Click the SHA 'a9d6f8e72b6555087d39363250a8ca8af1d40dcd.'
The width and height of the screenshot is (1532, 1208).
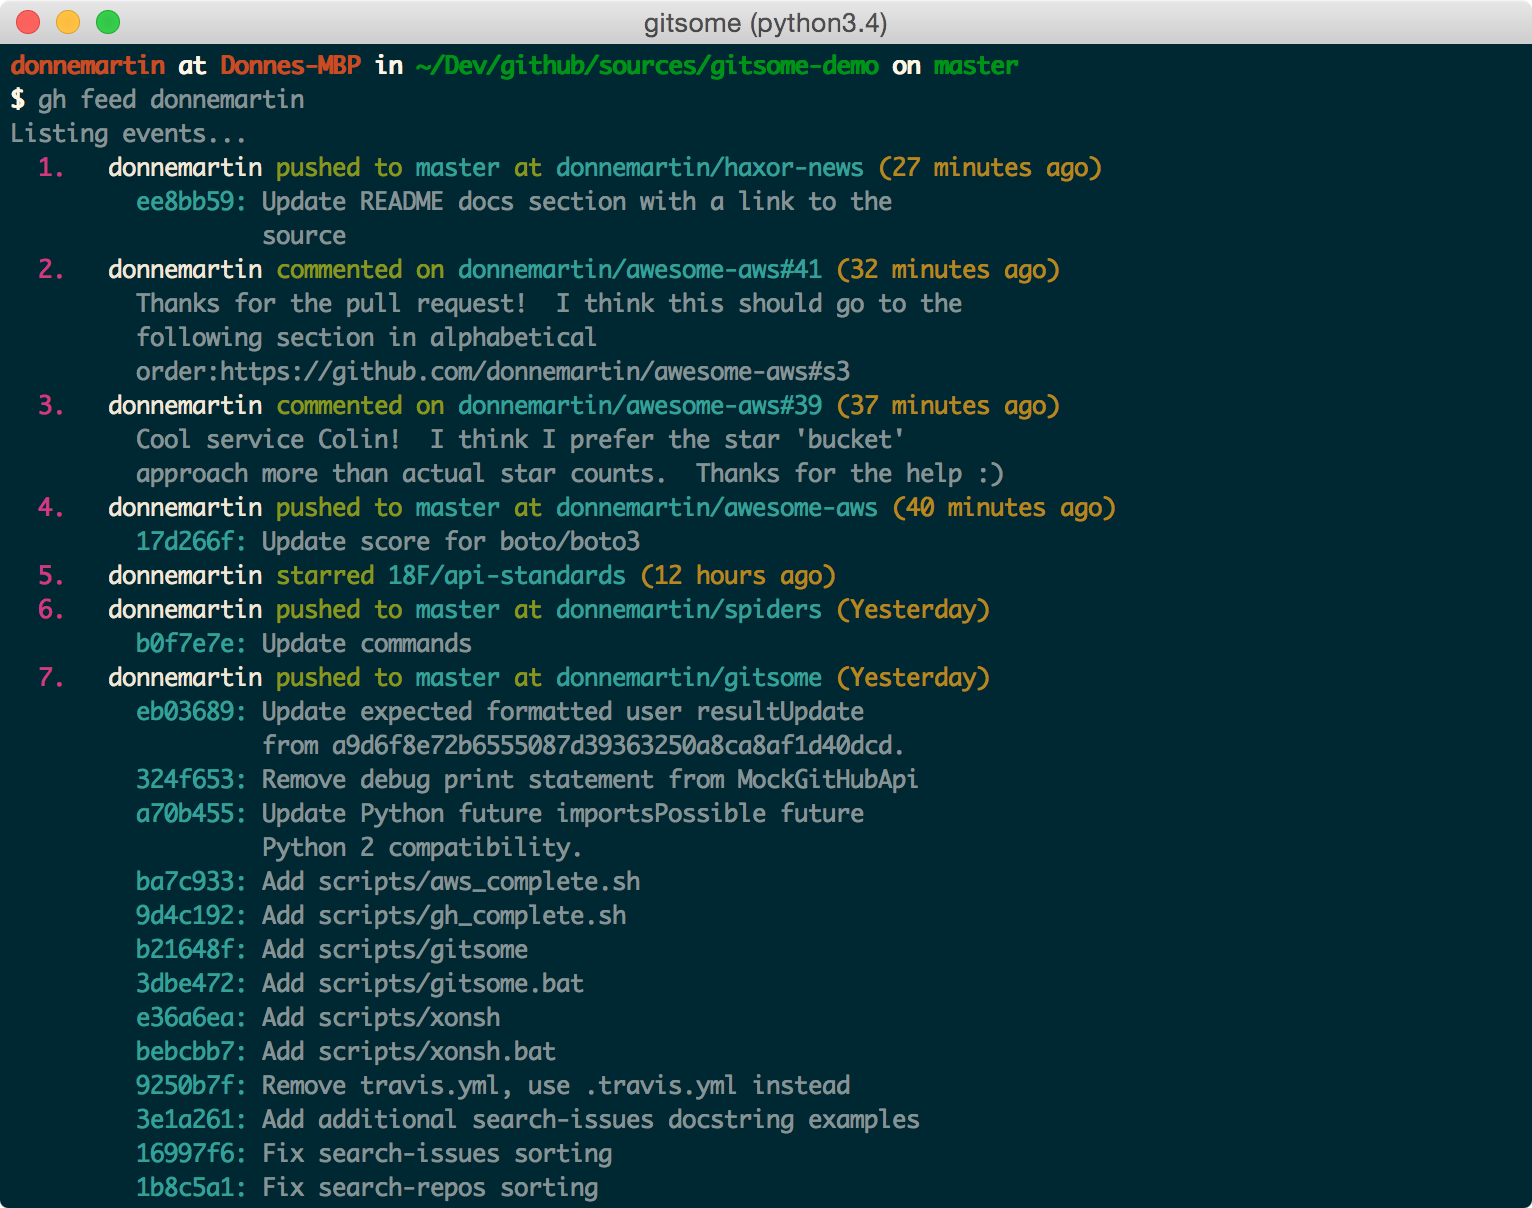(619, 746)
